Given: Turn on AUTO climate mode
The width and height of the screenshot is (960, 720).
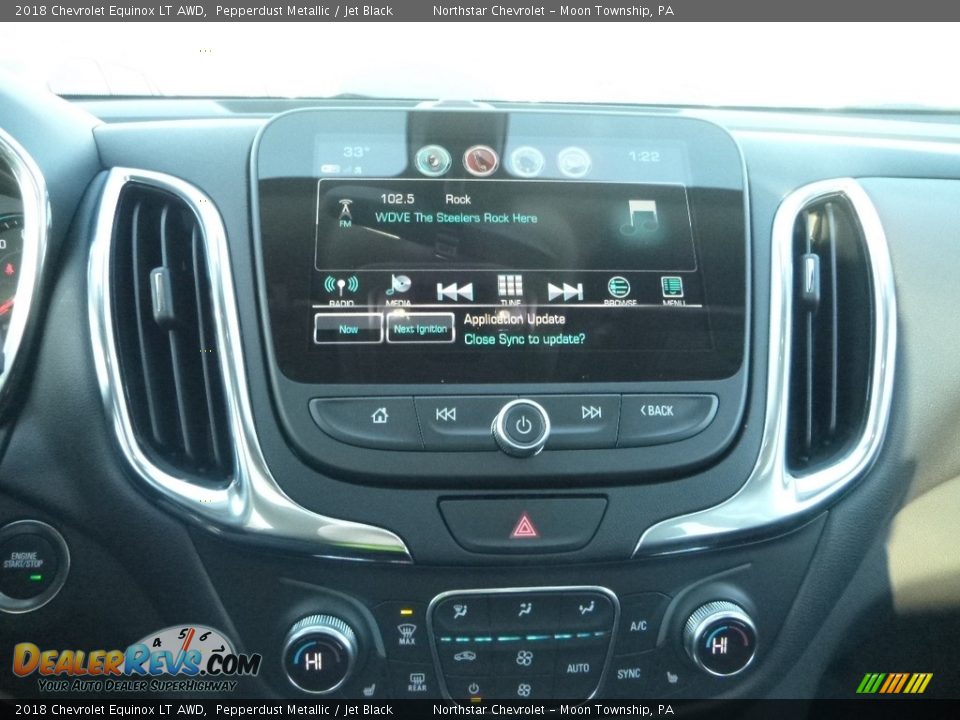Looking at the screenshot, I should [578, 669].
